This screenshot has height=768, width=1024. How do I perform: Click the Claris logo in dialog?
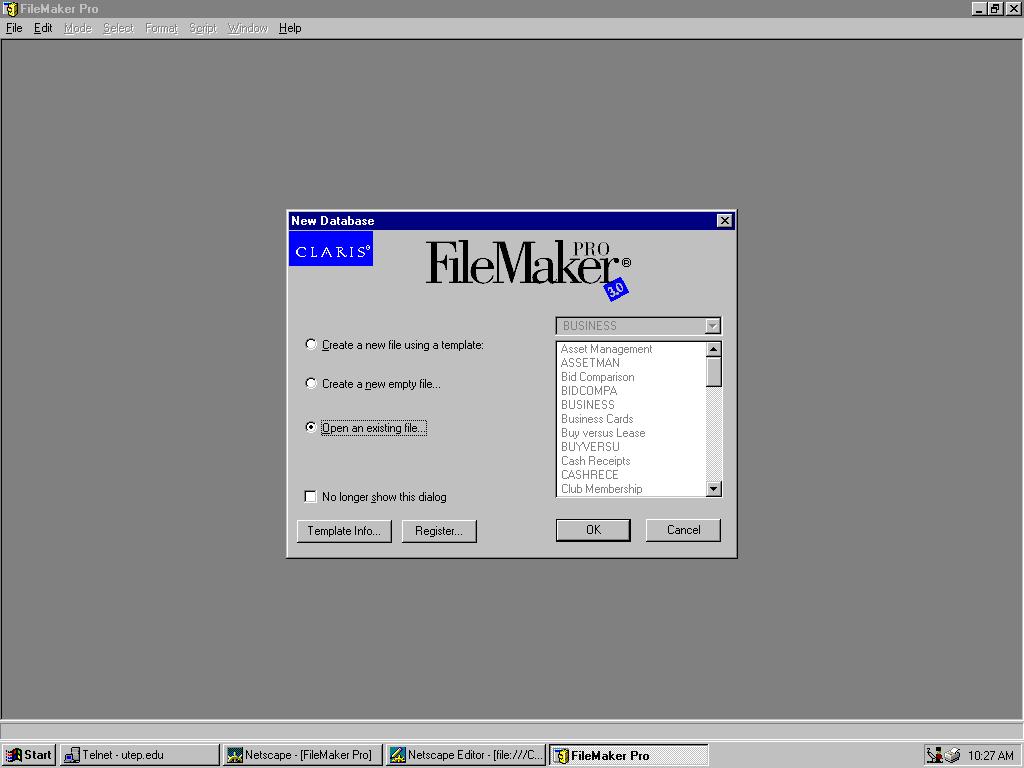click(x=331, y=249)
